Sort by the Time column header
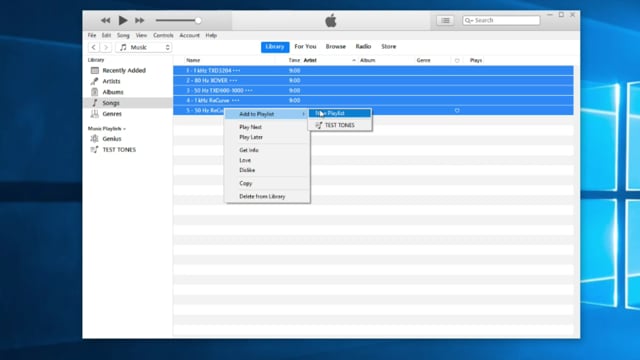This screenshot has height=360, width=640. 294,60
